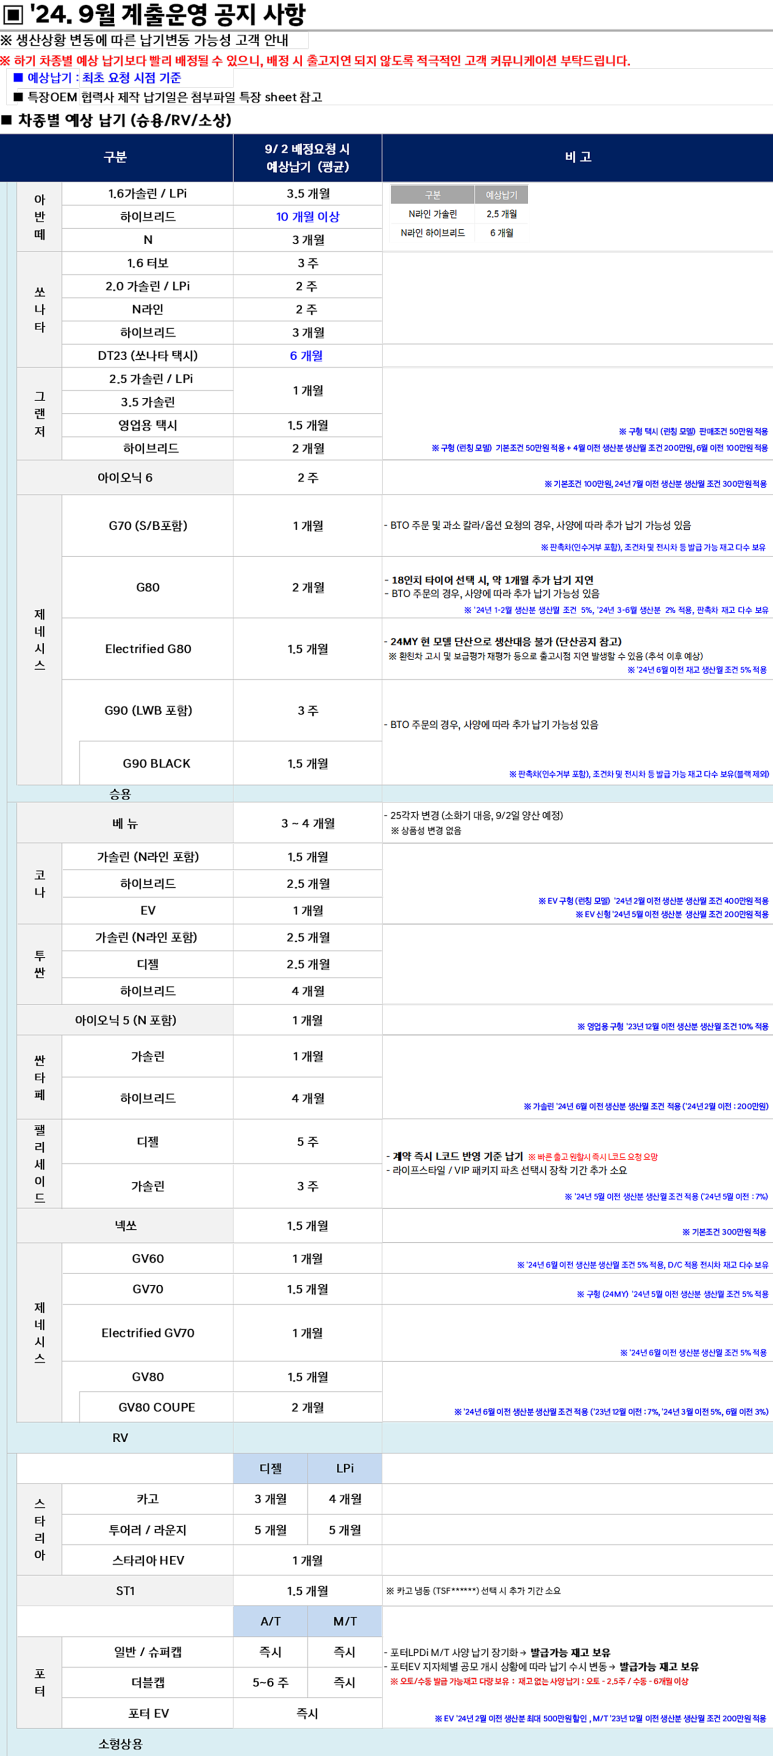Click the 카고 냉동 (TSF******) note
The width and height of the screenshot is (773, 1756).
(473, 1591)
